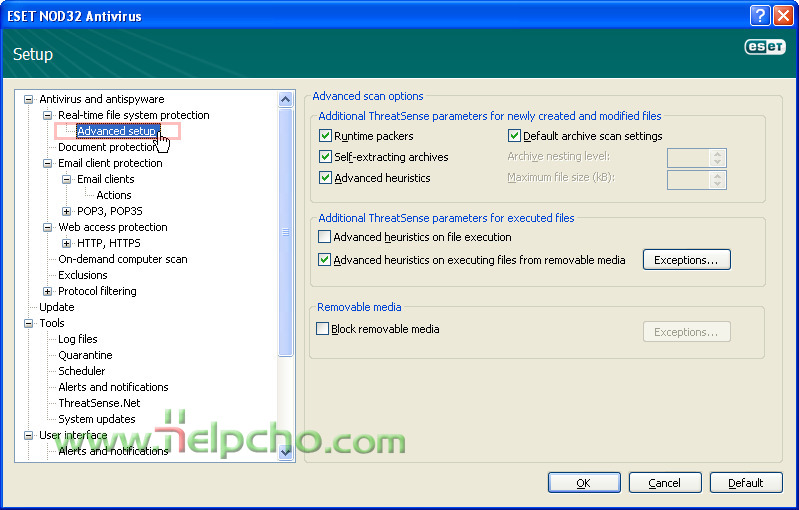Select the Update tree item

tap(57, 307)
